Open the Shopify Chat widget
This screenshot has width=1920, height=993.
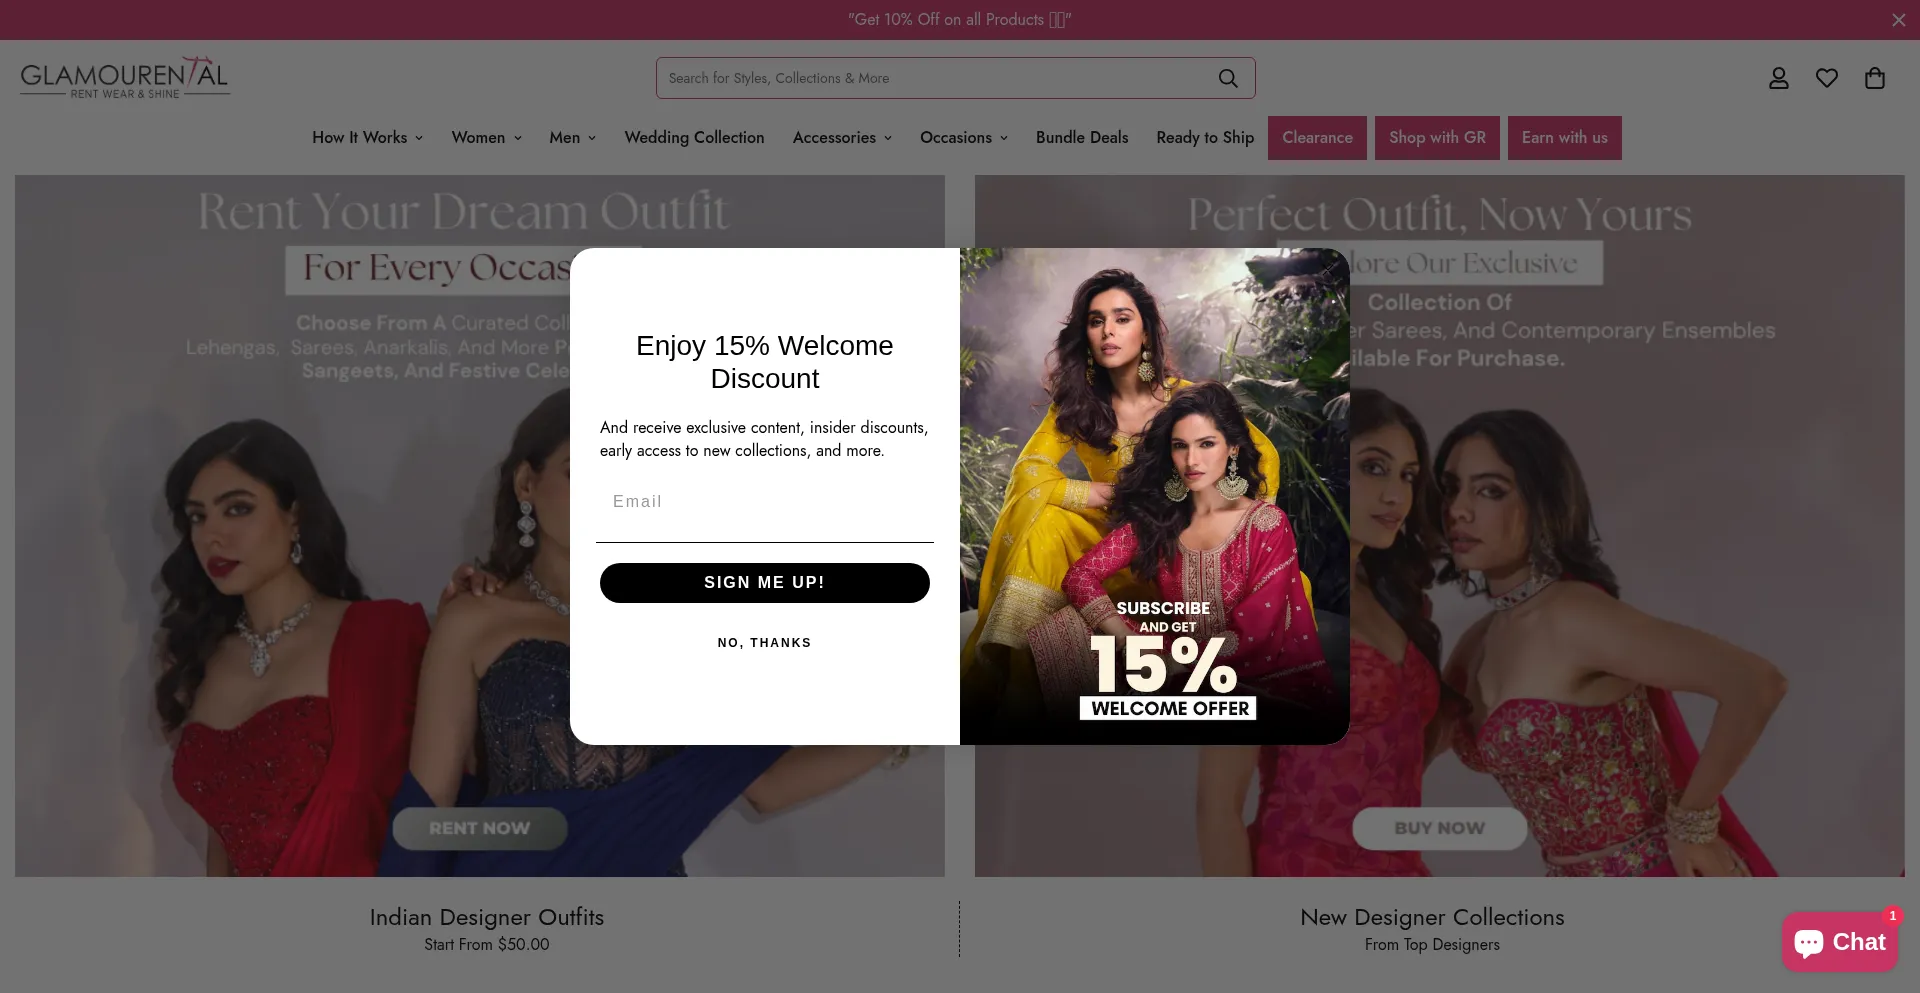[x=1839, y=942]
